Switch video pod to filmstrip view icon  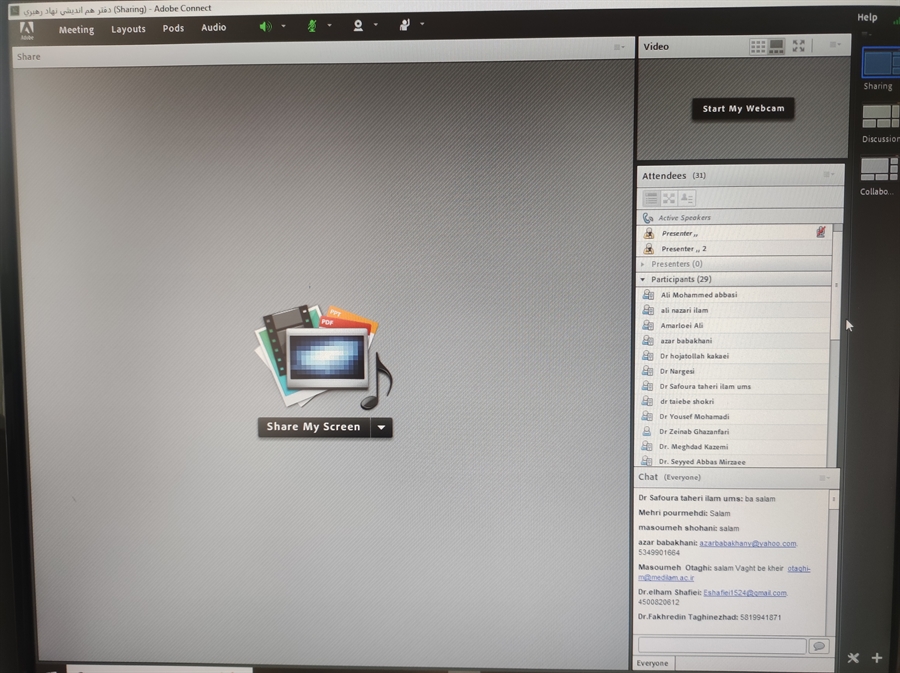[x=777, y=46]
